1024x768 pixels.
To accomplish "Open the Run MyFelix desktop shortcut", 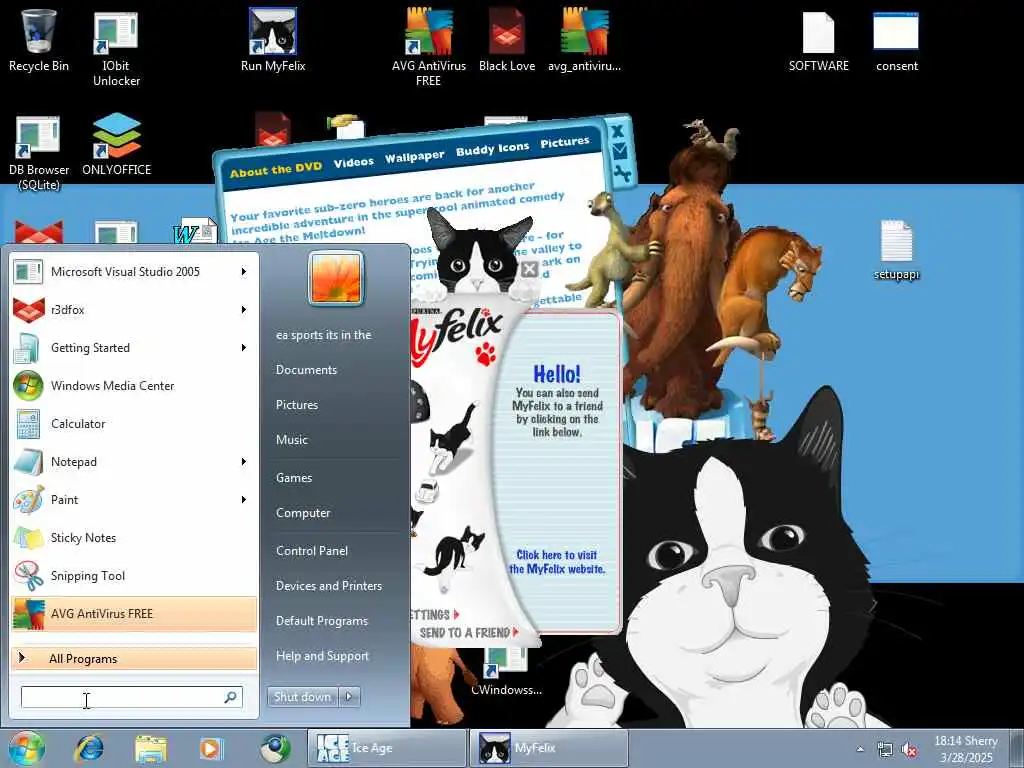I will tap(273, 40).
